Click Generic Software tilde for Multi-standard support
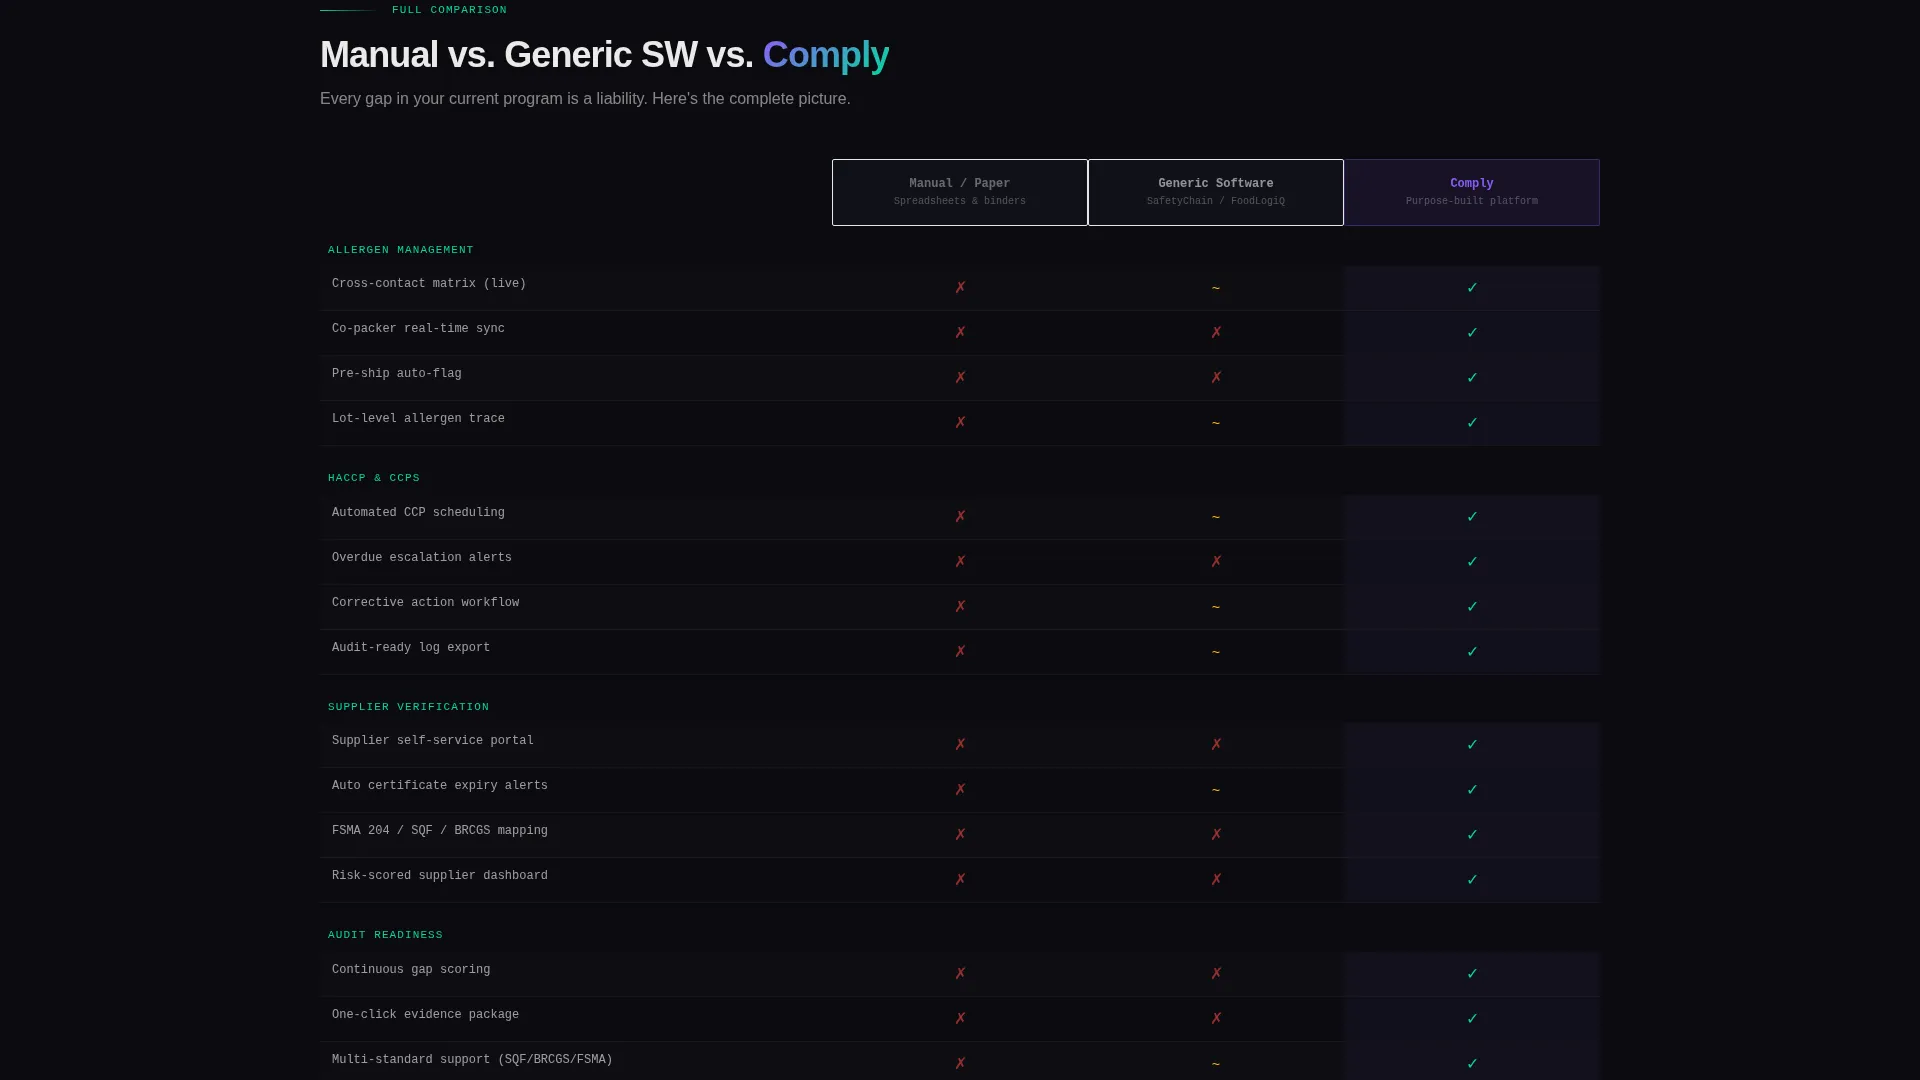The height and width of the screenshot is (1080, 1920). pos(1216,1064)
